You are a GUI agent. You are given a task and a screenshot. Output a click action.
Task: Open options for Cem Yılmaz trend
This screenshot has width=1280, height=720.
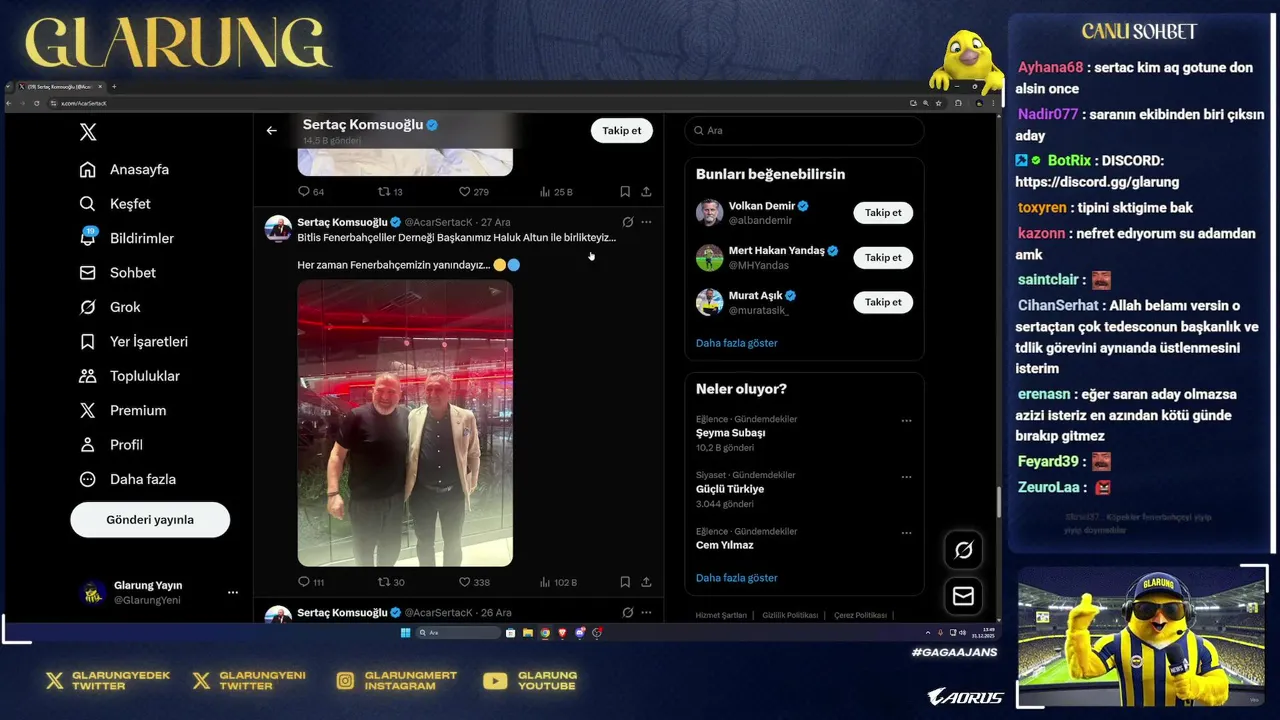(x=906, y=533)
